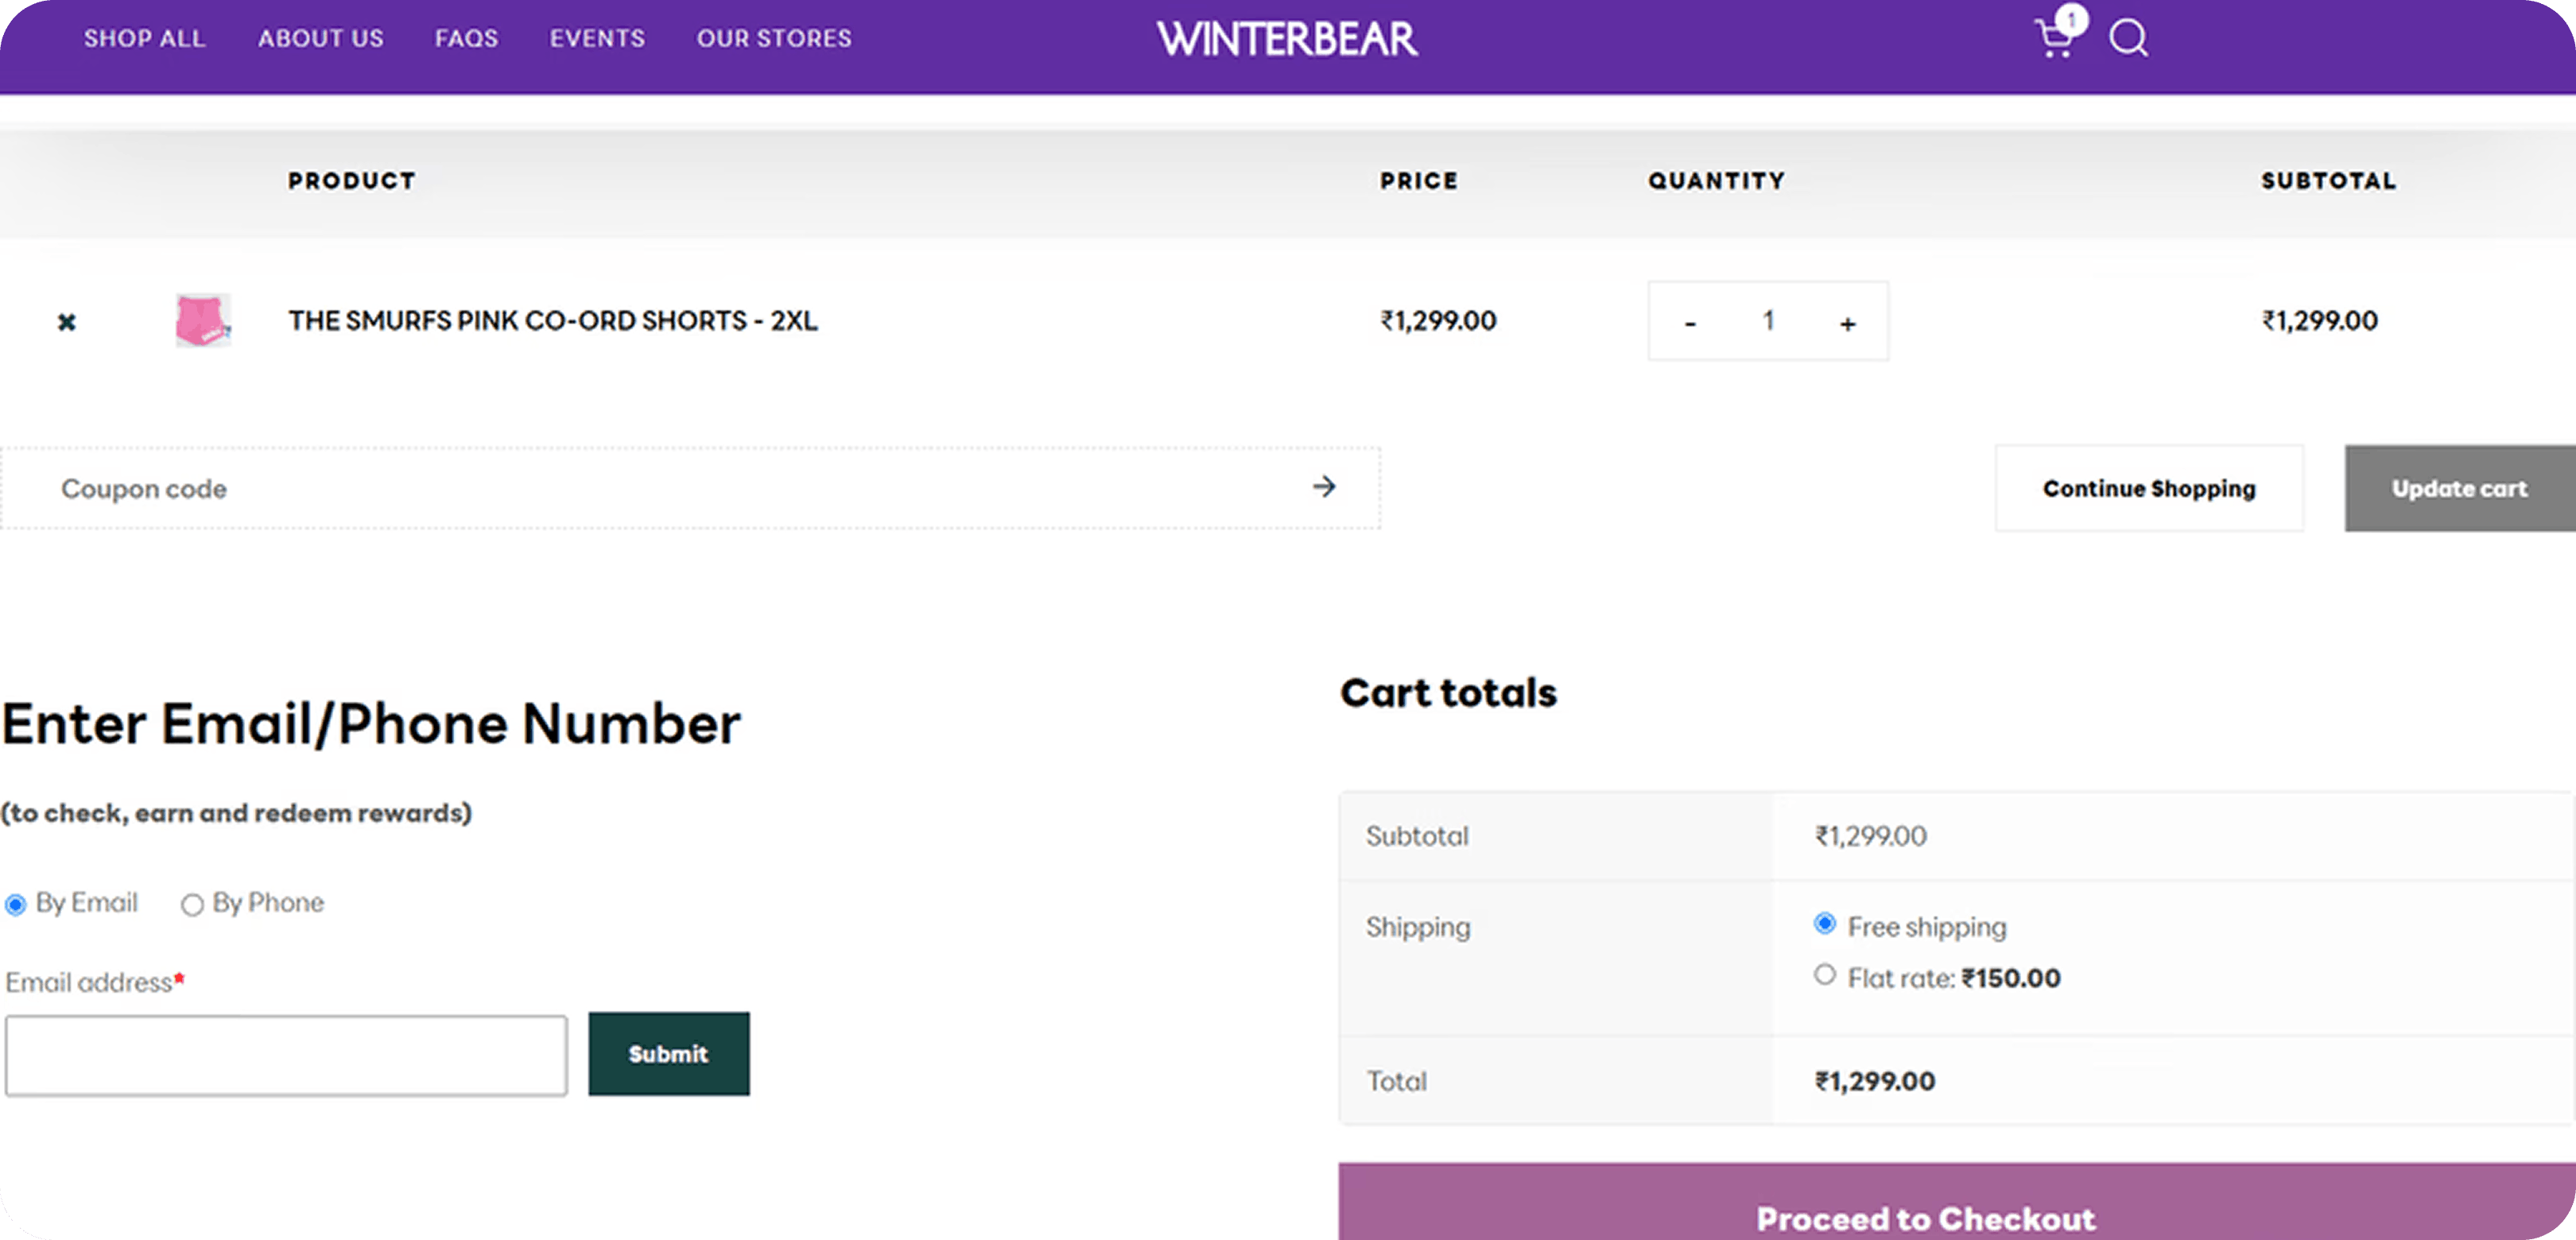
Task: Open the Our Stores menu item
Action: point(774,38)
